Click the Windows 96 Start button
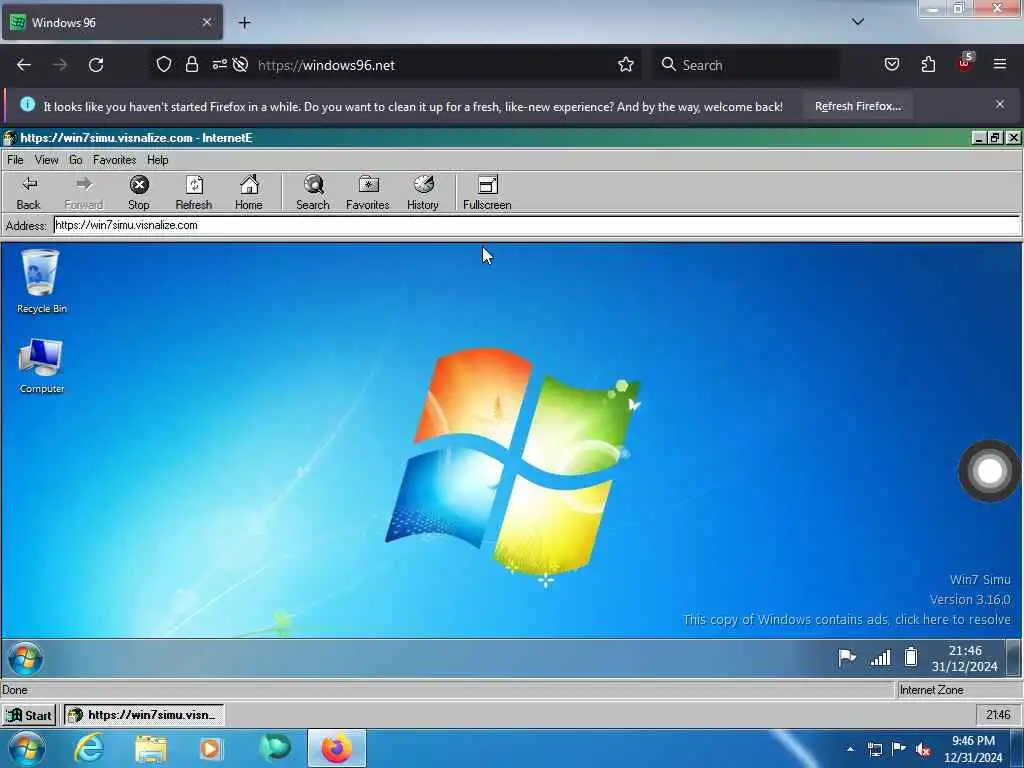Image resolution: width=1024 pixels, height=768 pixels. 29,715
